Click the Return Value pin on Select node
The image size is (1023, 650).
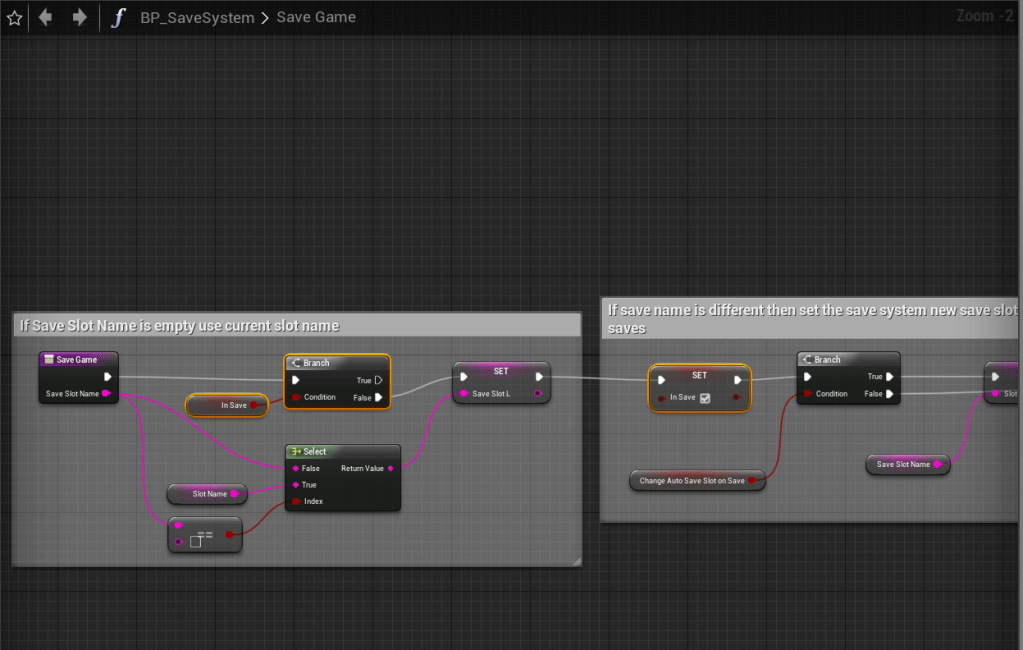coord(390,468)
